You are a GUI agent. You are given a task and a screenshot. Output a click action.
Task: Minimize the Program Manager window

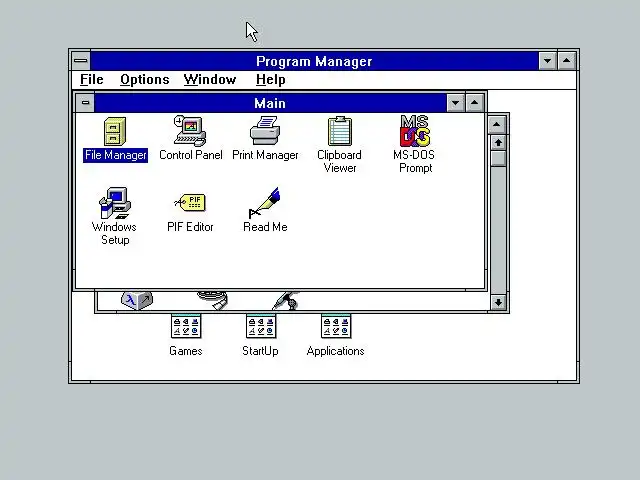click(x=547, y=61)
